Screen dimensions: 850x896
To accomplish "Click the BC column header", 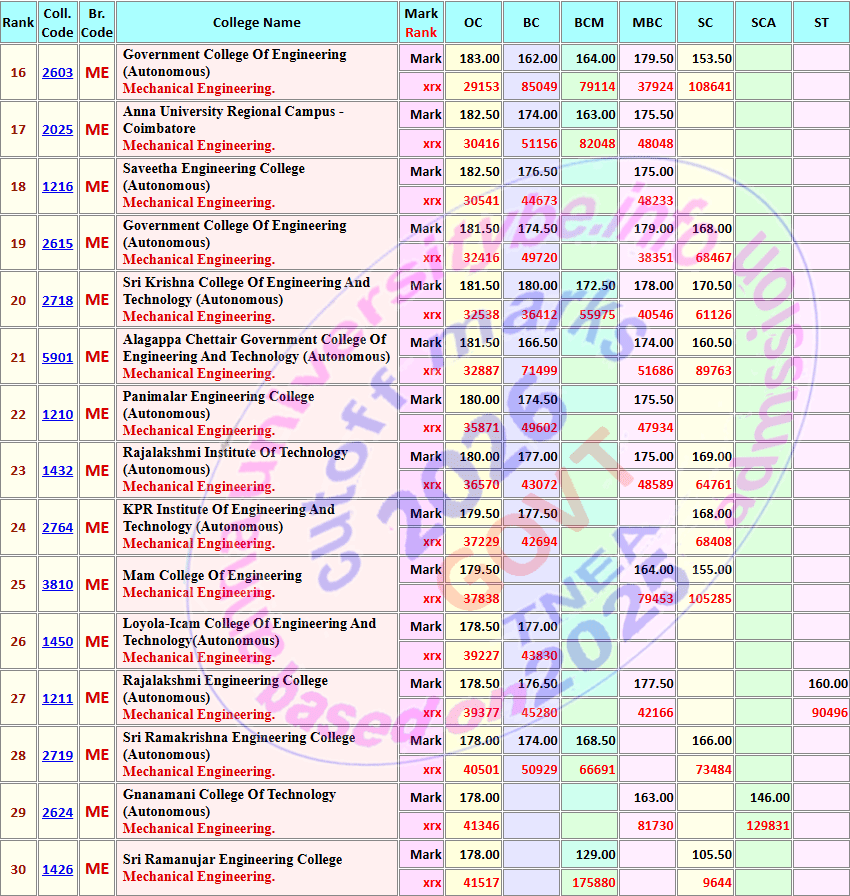I will click(x=531, y=22).
